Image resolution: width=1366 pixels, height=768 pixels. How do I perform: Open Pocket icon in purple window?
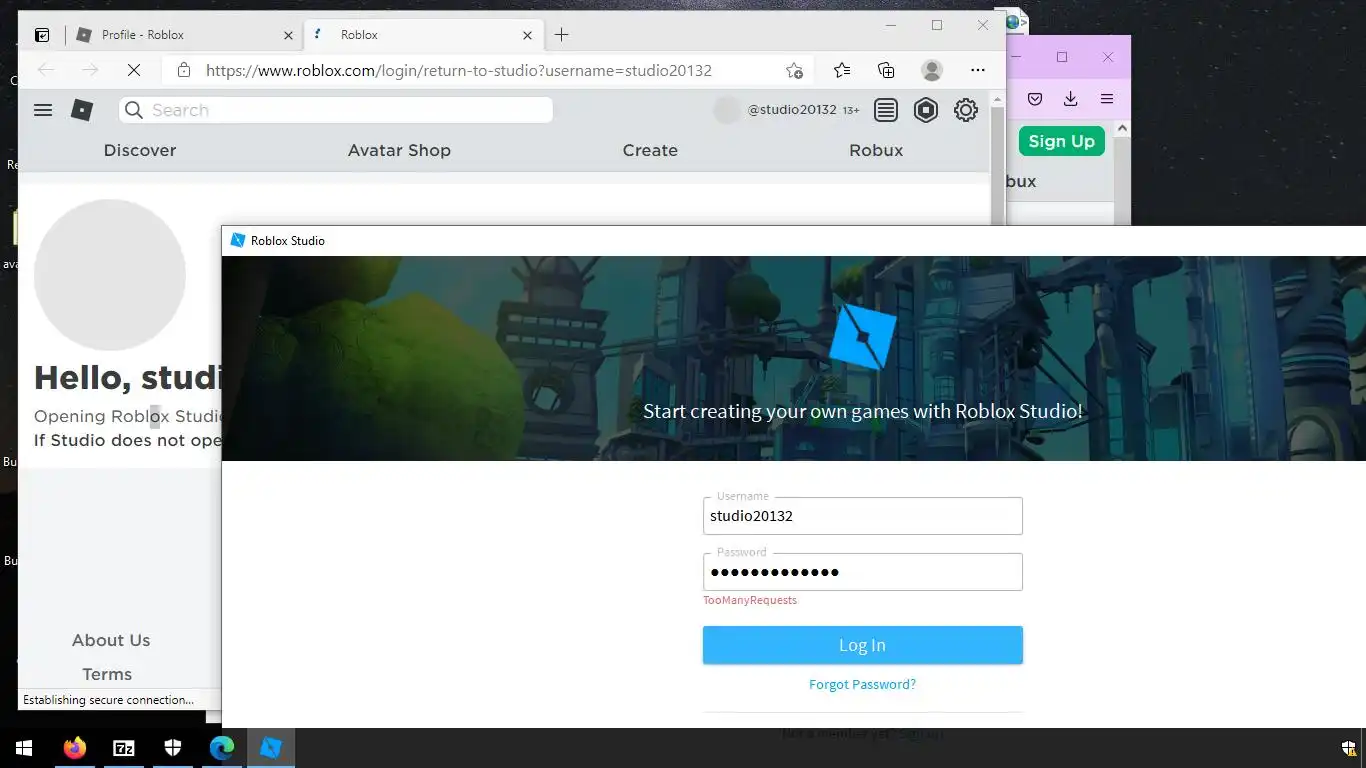point(1035,98)
